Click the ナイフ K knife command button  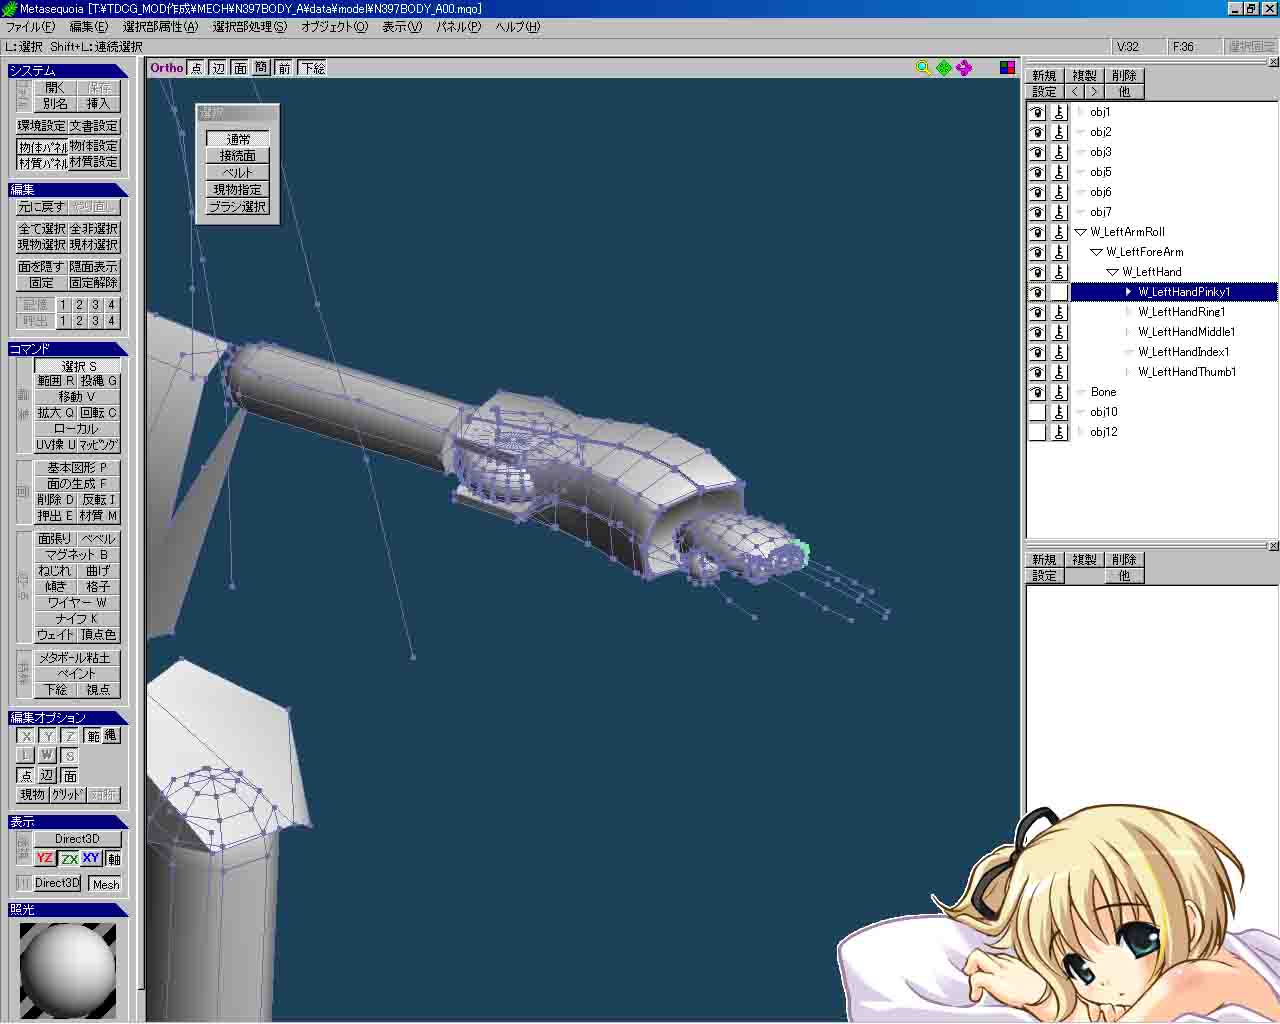coord(77,619)
